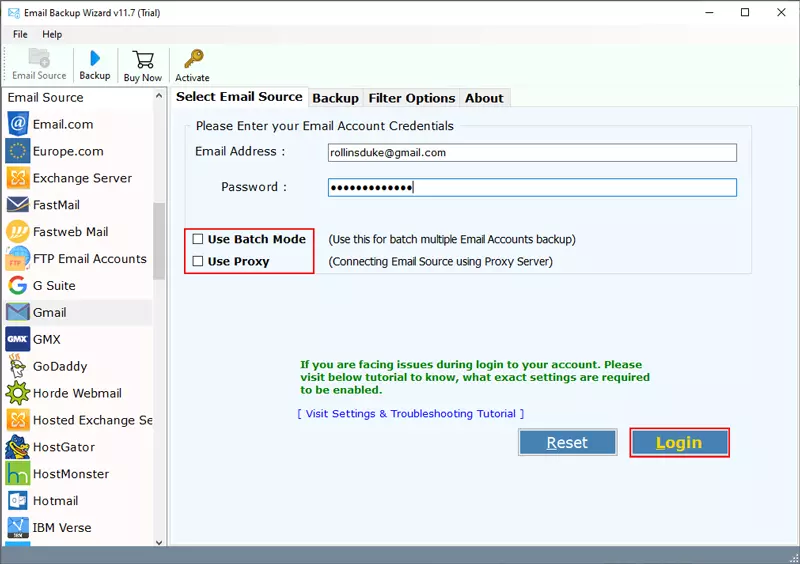Select the IBM Verse entry text
The width and height of the screenshot is (800, 564).
click(x=62, y=528)
